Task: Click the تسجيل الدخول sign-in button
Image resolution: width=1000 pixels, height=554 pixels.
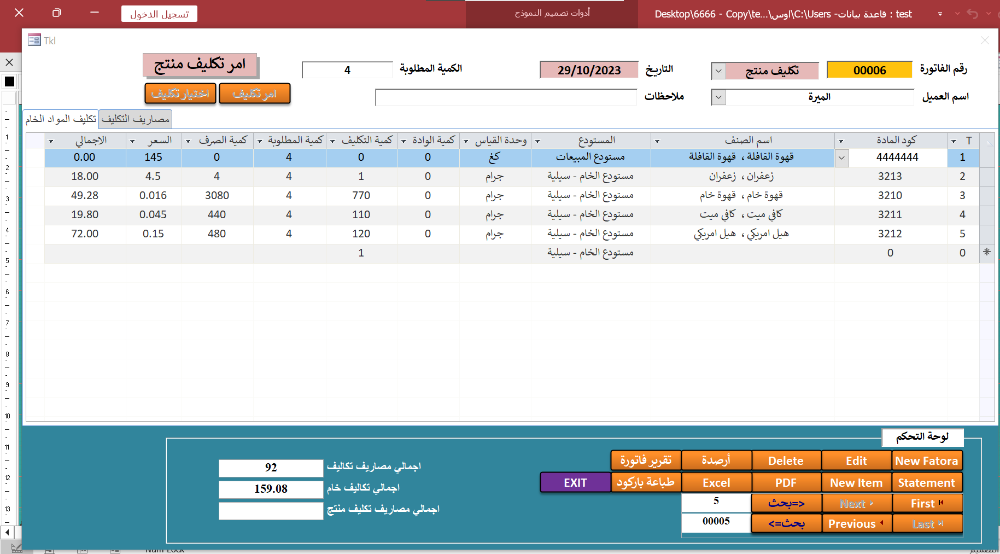Action: click(159, 14)
